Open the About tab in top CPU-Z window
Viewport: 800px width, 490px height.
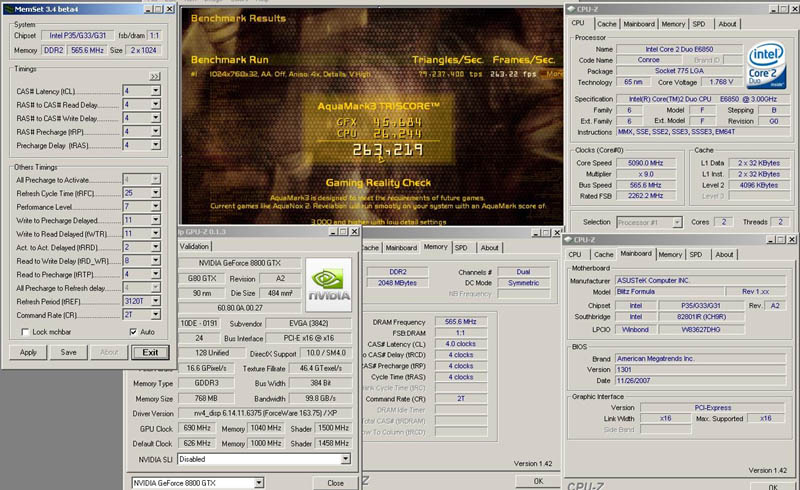click(727, 24)
